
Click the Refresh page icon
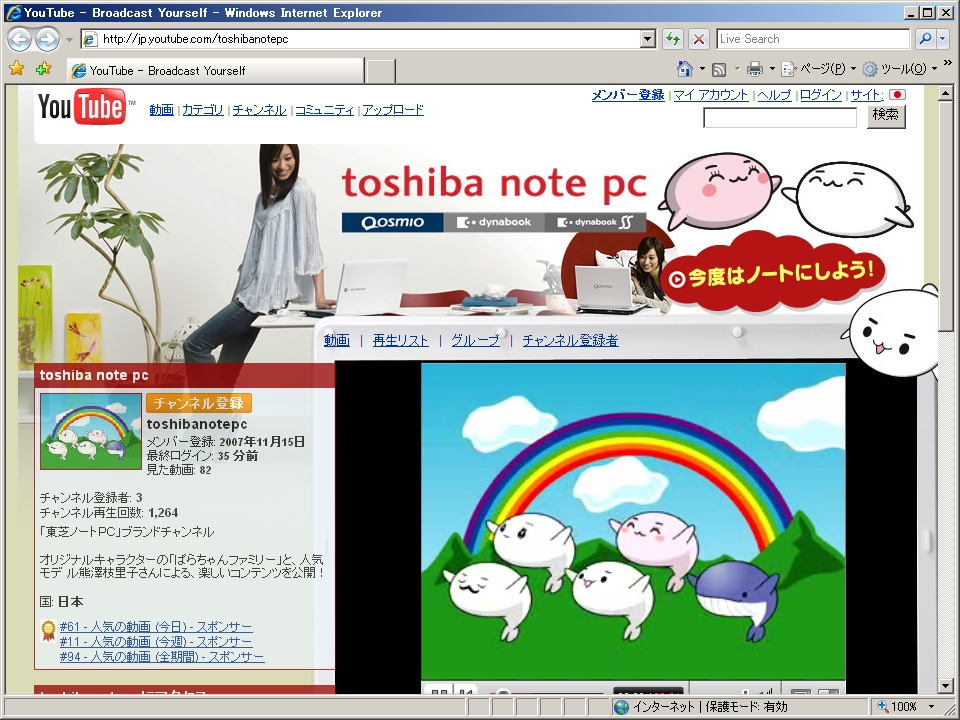tap(673, 39)
